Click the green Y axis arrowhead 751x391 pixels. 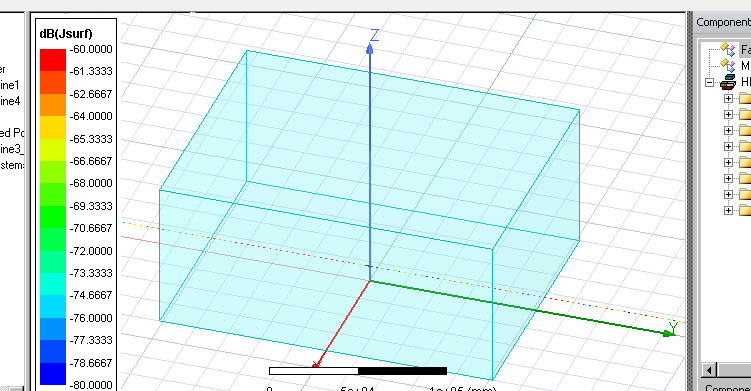[669, 334]
